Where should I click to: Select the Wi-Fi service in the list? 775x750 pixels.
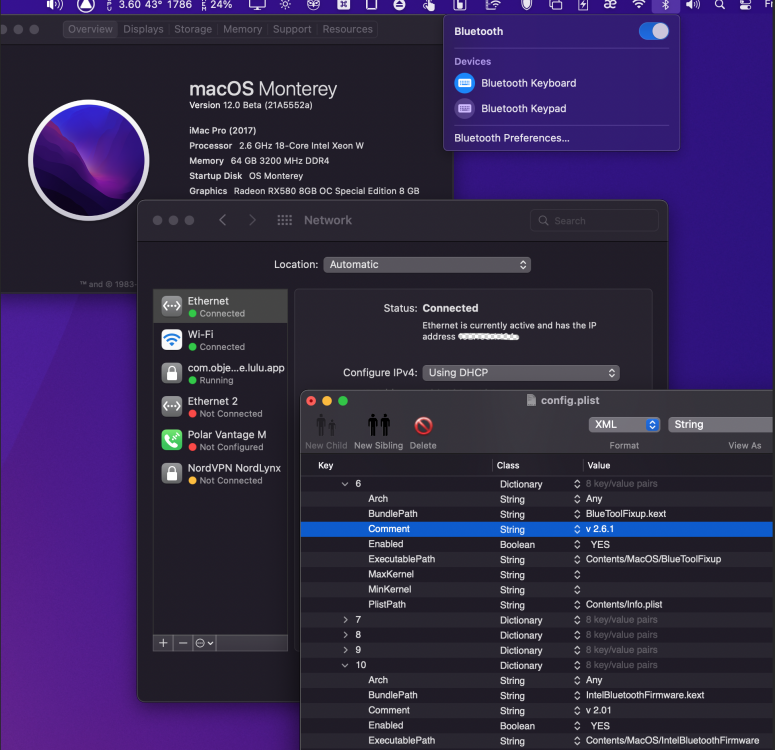point(220,340)
